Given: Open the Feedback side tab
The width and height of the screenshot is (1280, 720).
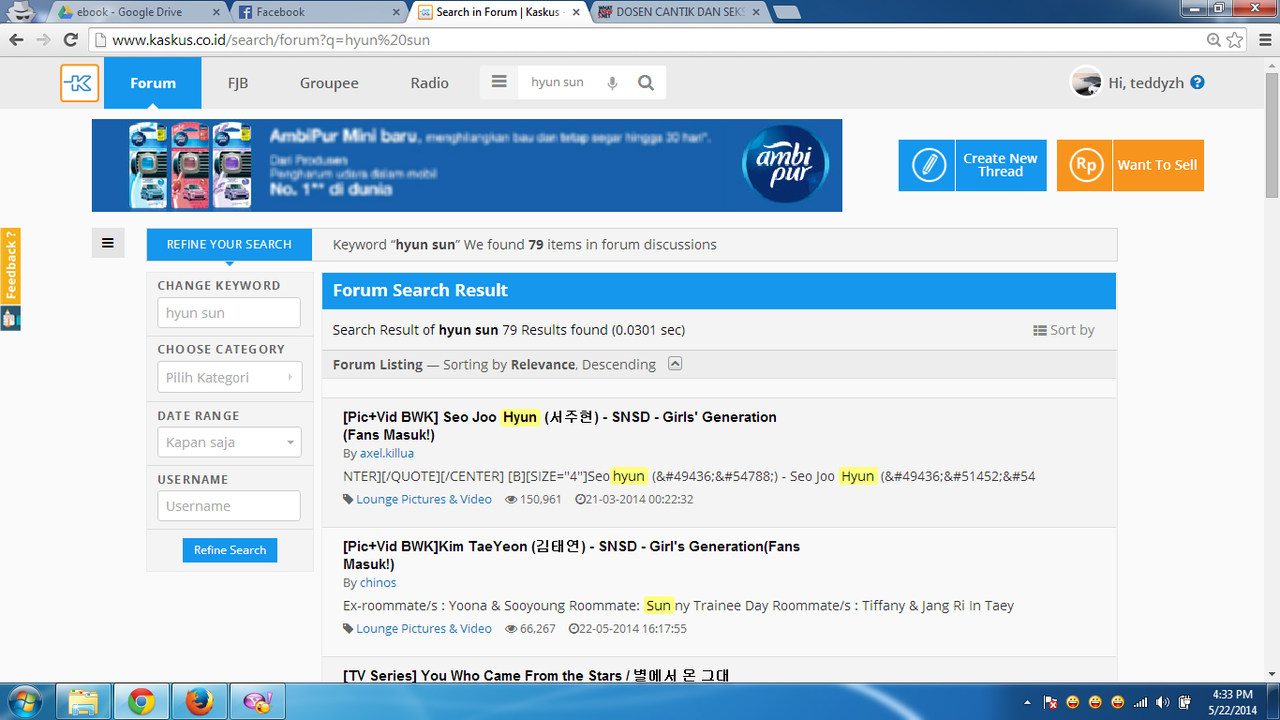Looking at the screenshot, I should pos(10,266).
